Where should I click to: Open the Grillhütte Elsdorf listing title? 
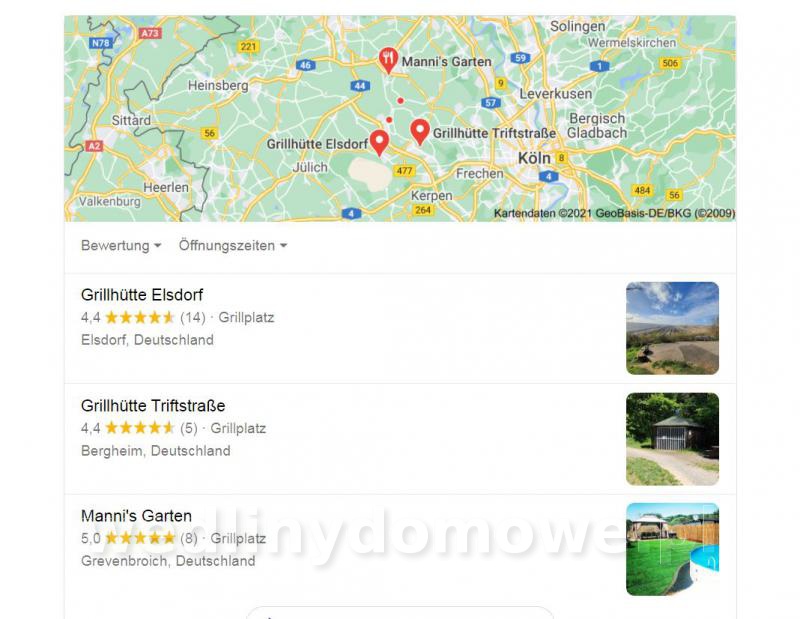(x=142, y=295)
